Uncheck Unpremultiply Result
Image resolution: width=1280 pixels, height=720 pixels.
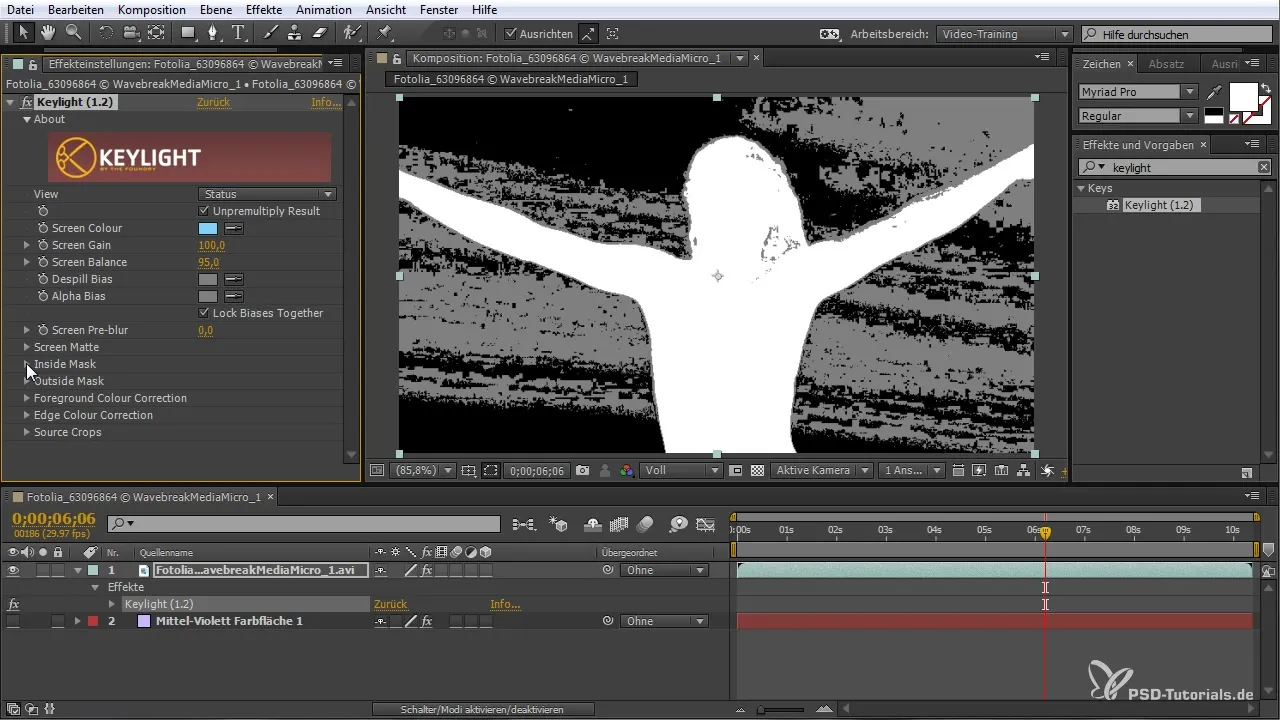pos(204,211)
